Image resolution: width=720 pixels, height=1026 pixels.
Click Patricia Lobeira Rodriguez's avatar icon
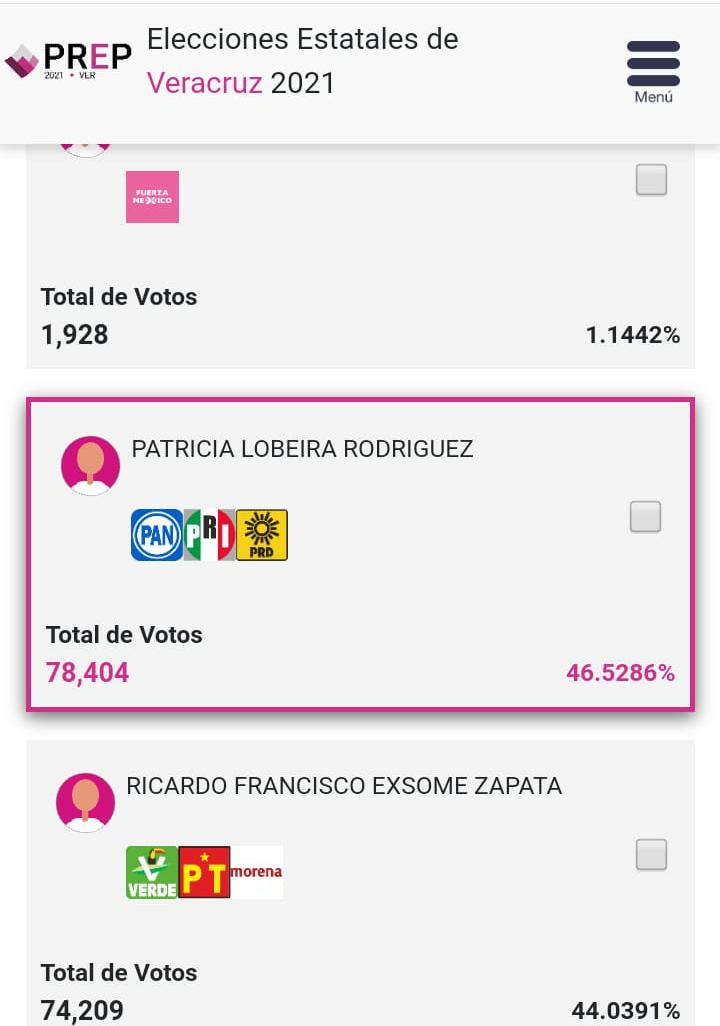(x=90, y=466)
